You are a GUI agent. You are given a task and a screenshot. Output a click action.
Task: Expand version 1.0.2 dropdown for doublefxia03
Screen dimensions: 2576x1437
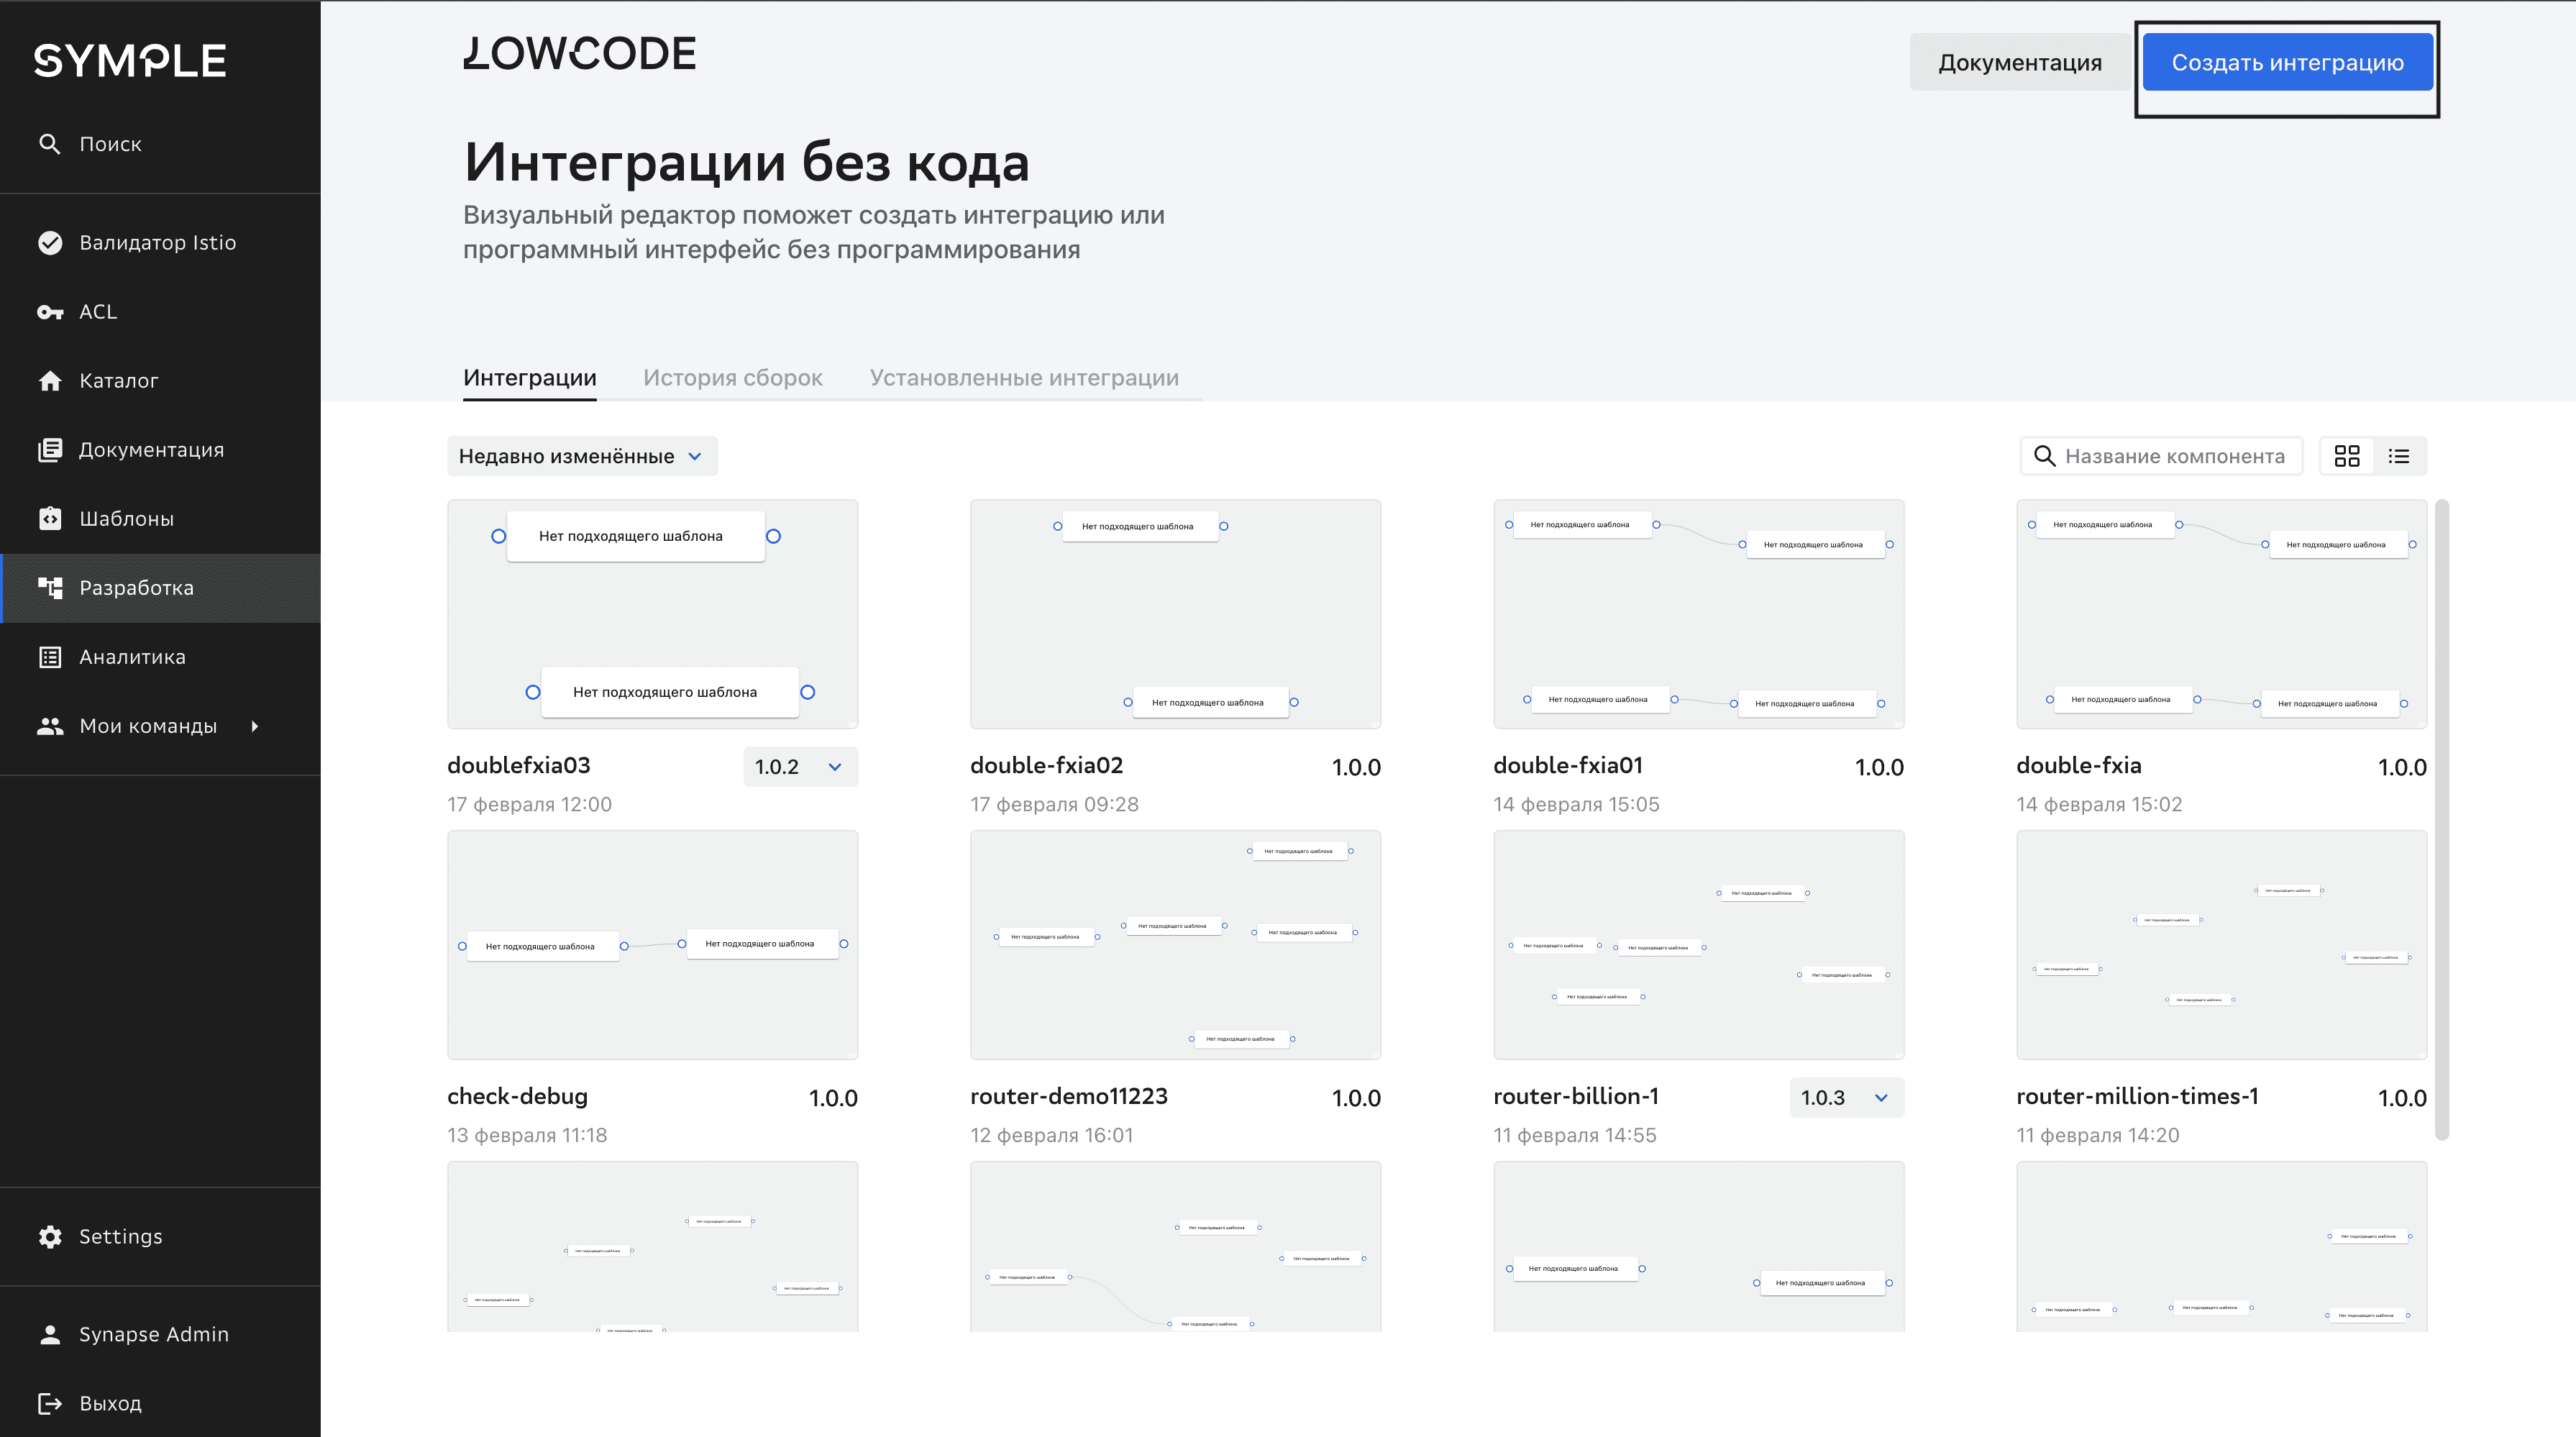click(800, 767)
